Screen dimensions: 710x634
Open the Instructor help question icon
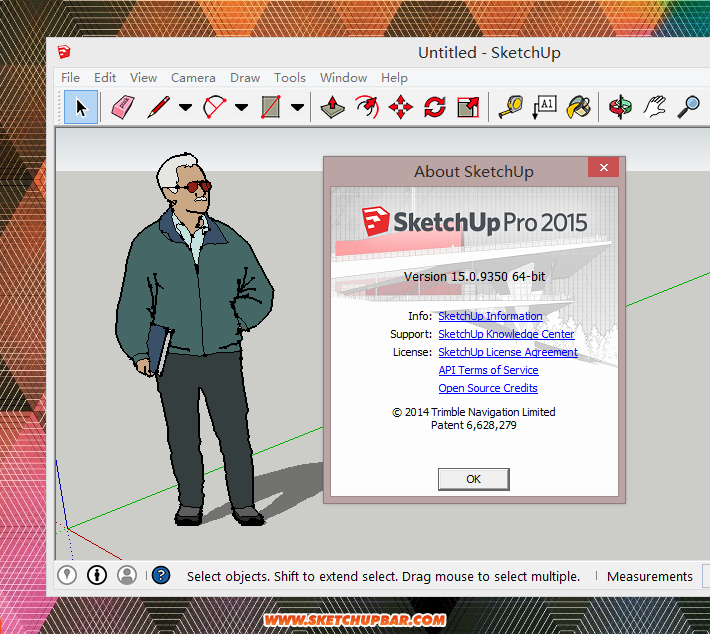tap(161, 575)
